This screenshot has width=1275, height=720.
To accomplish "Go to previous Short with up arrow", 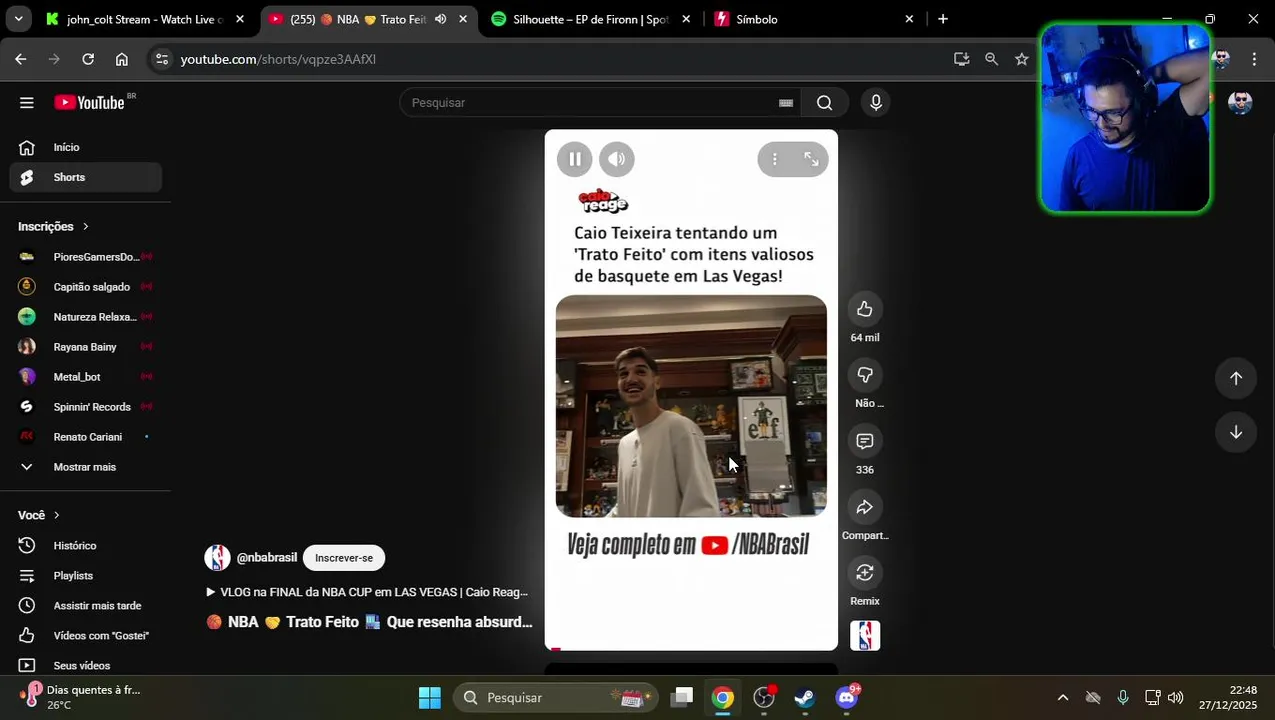I will (x=1236, y=378).
